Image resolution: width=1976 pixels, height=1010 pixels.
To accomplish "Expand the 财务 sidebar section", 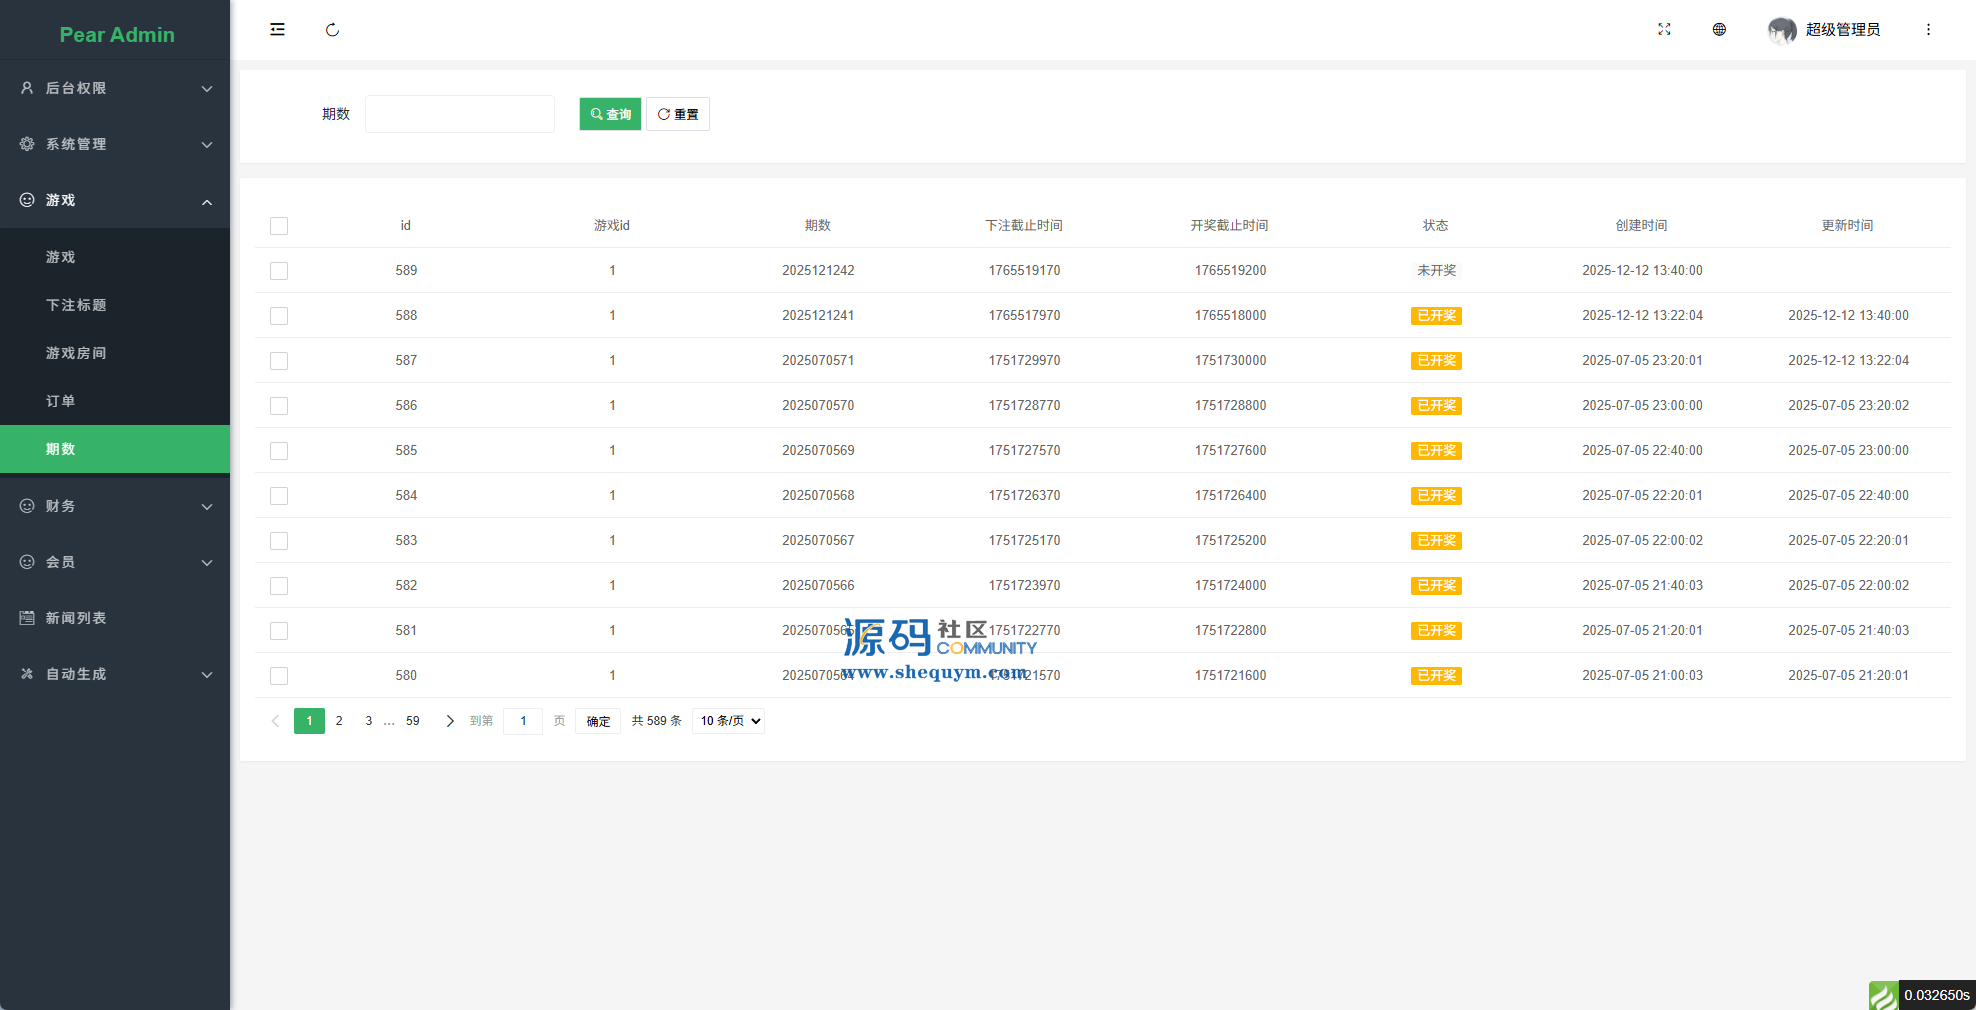I will pos(115,506).
